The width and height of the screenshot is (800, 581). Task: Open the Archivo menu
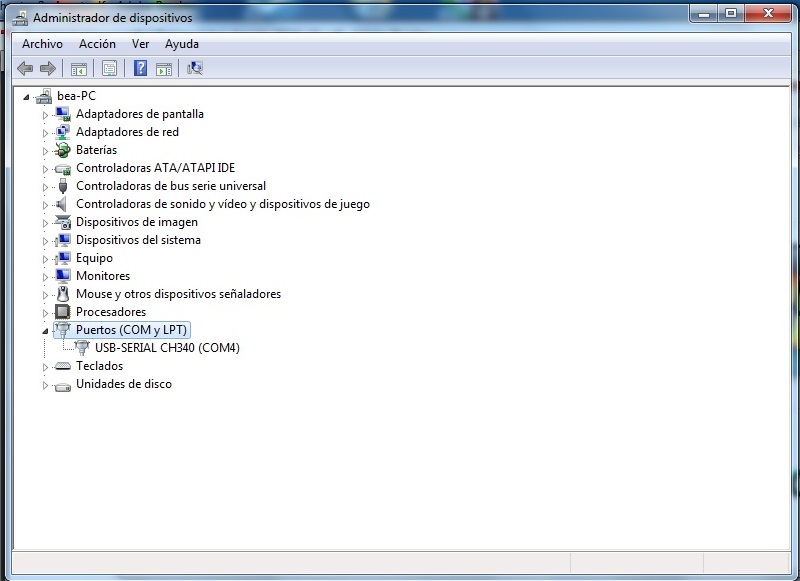coord(42,44)
